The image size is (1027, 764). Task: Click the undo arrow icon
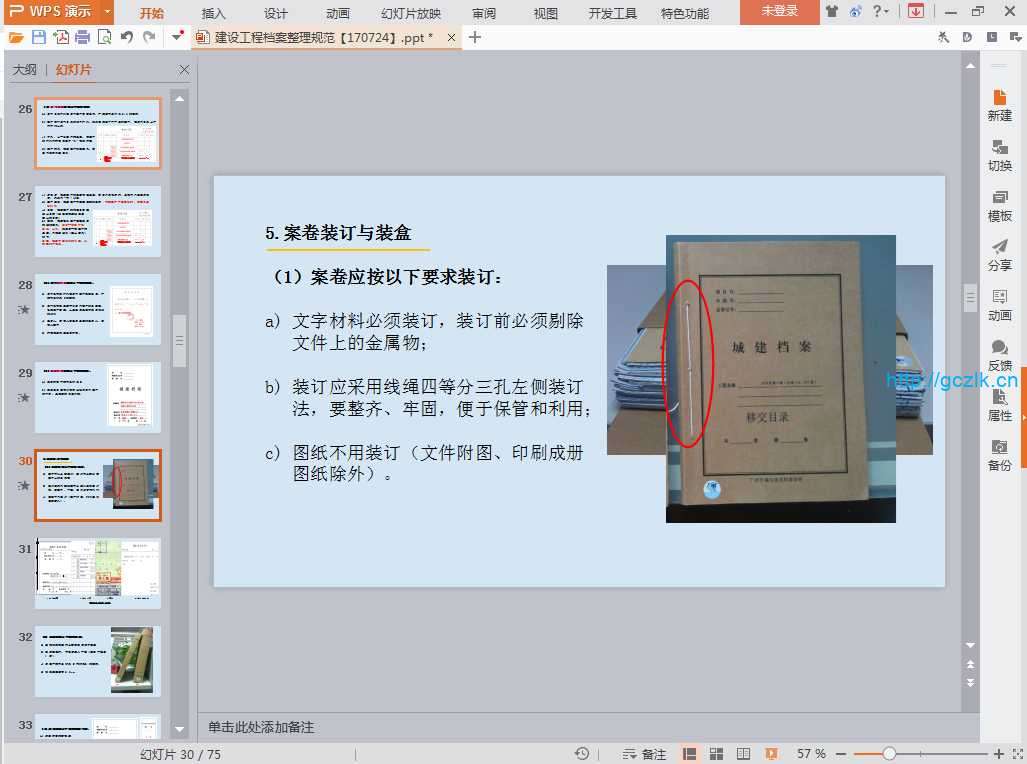[127, 38]
